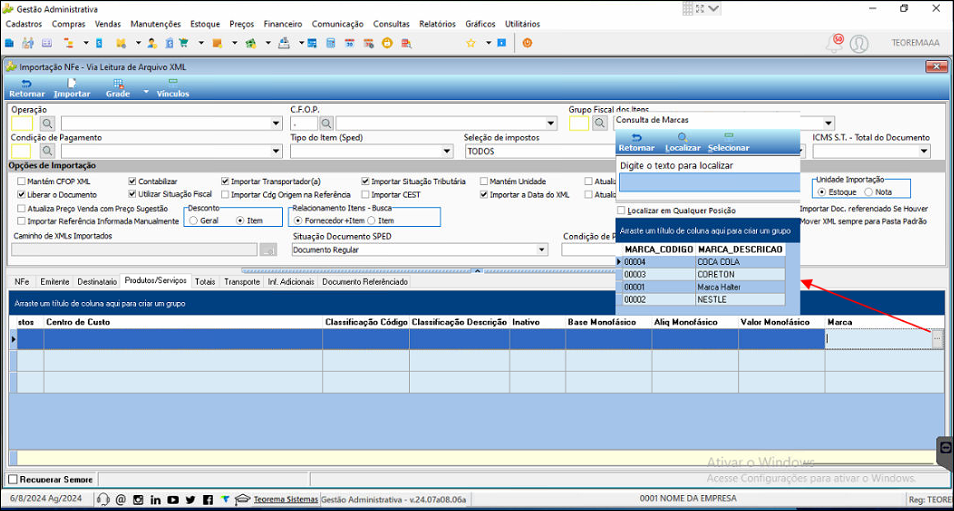The width and height of the screenshot is (954, 511).
Task: Click the Marca column header
Action: (x=884, y=322)
